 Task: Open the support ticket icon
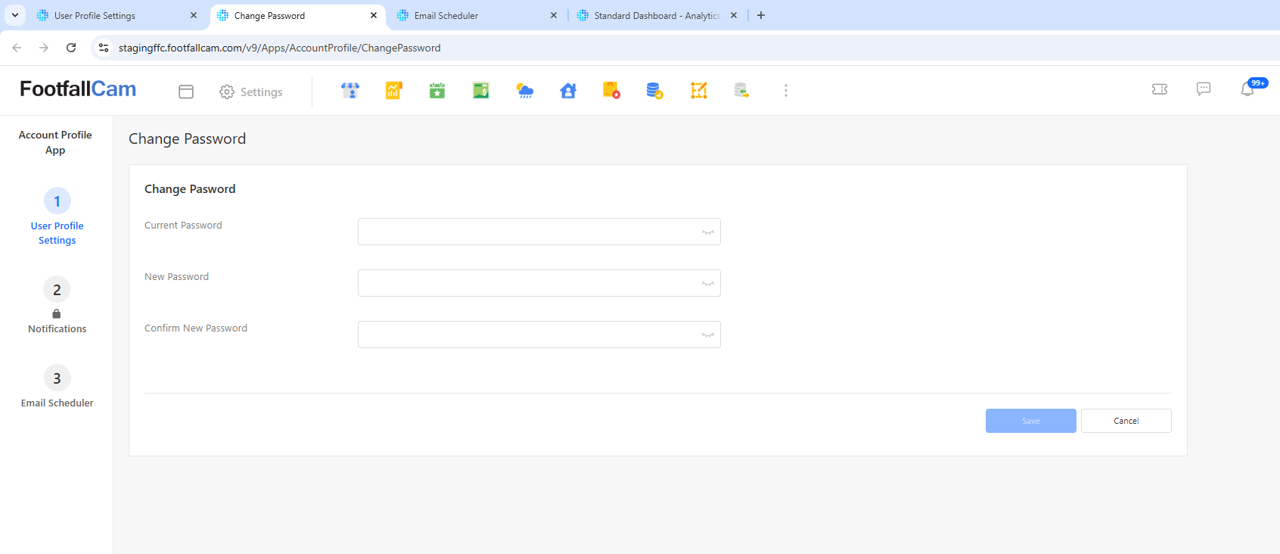(x=1160, y=89)
